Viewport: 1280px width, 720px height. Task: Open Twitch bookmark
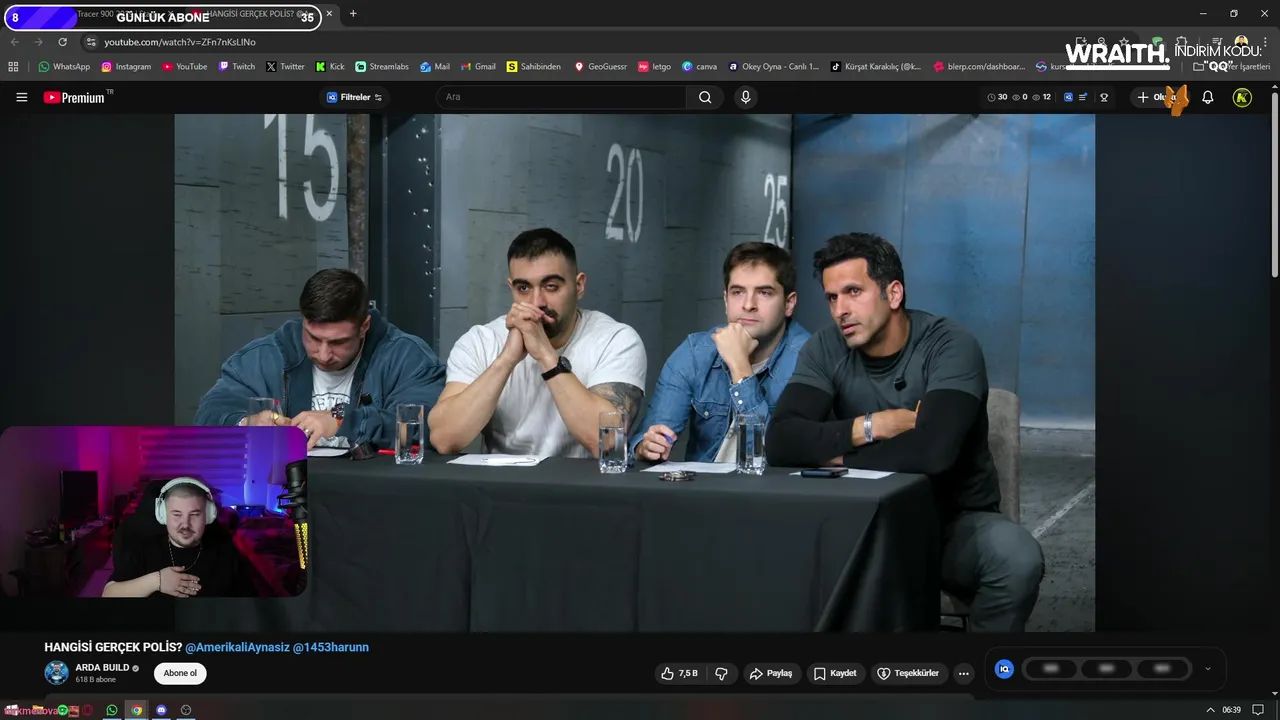(237, 66)
